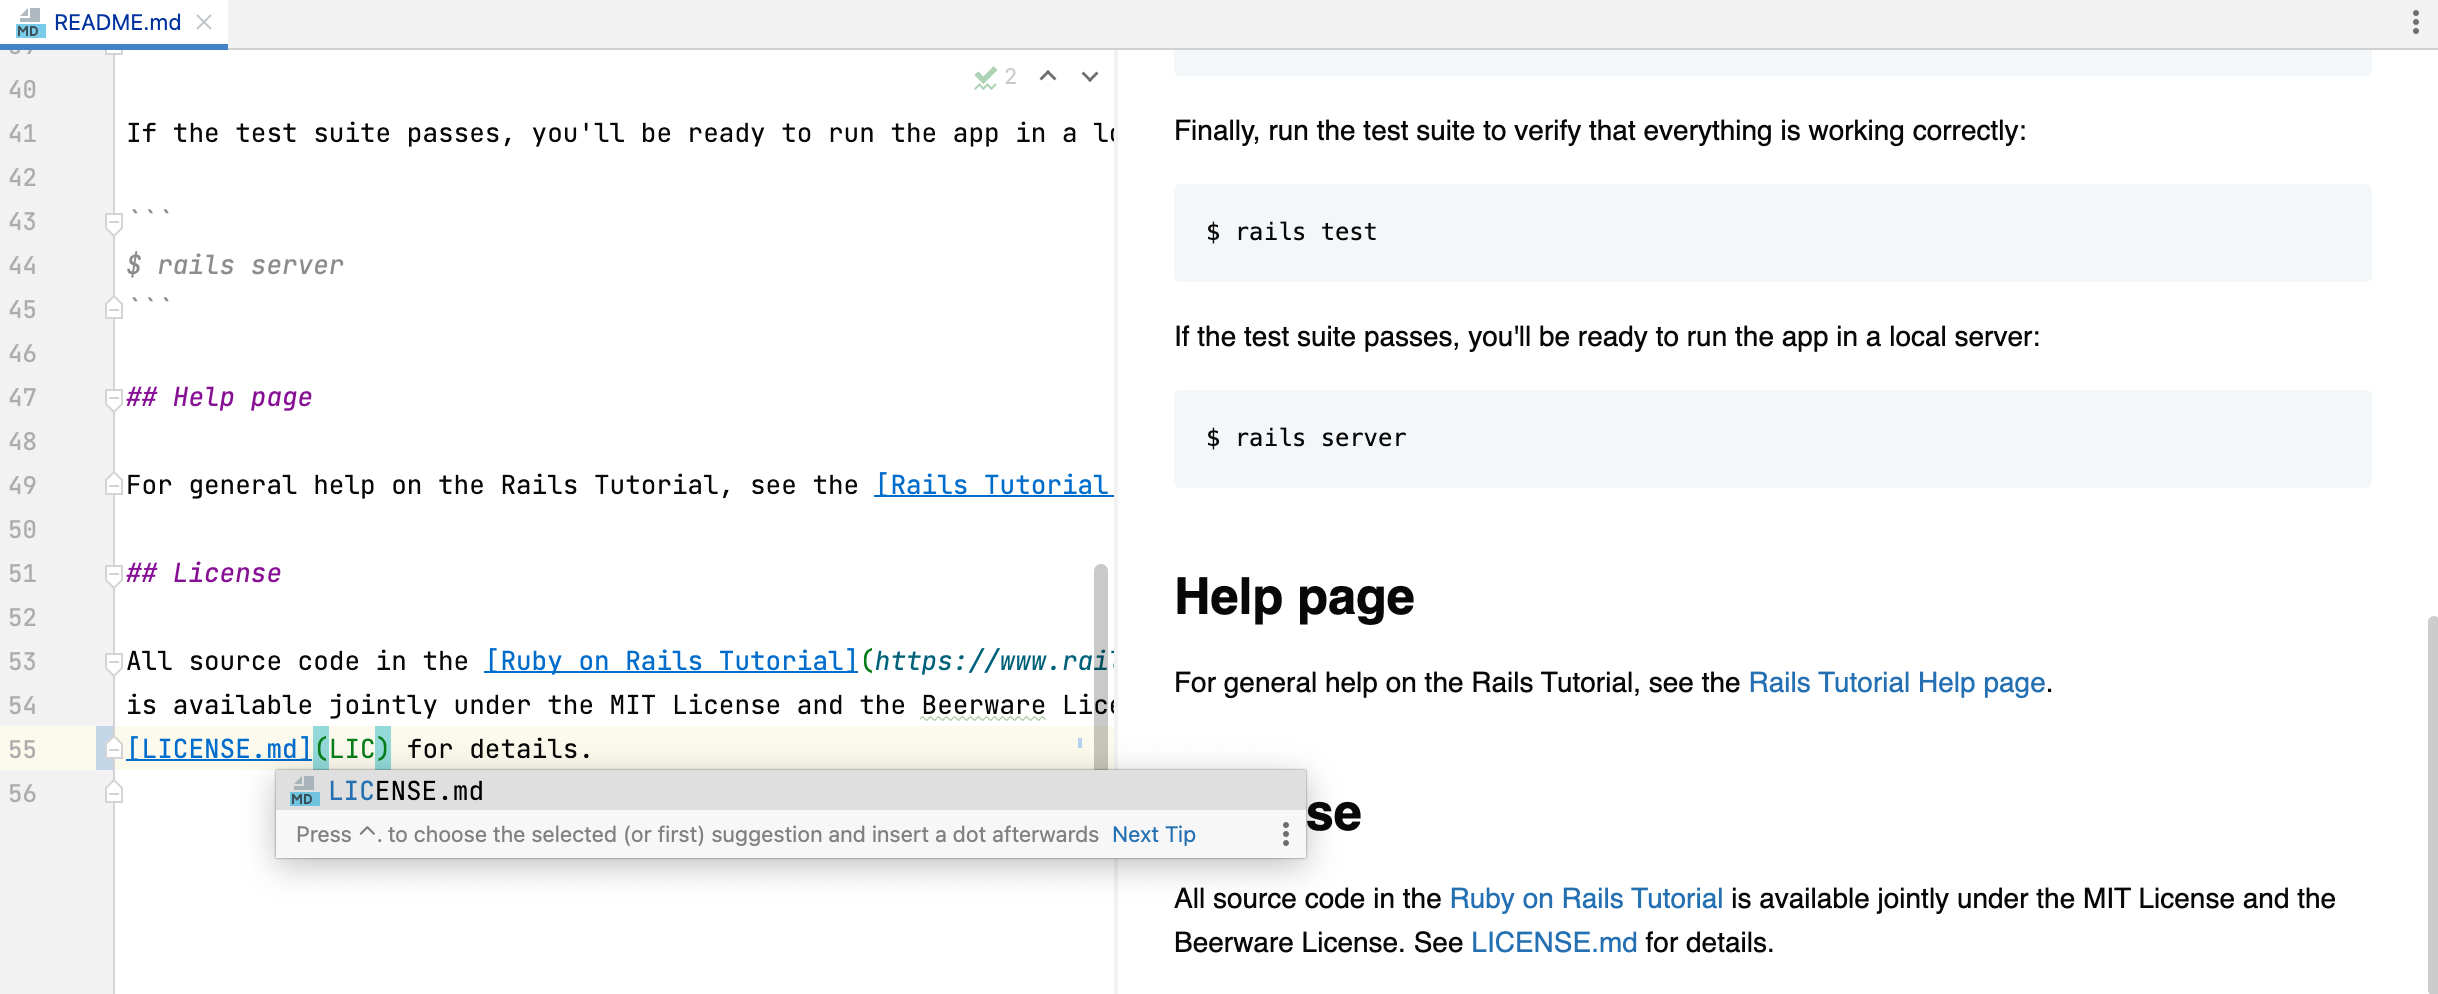Close the README.md tab
This screenshot has width=2438, height=994.
pos(206,22)
